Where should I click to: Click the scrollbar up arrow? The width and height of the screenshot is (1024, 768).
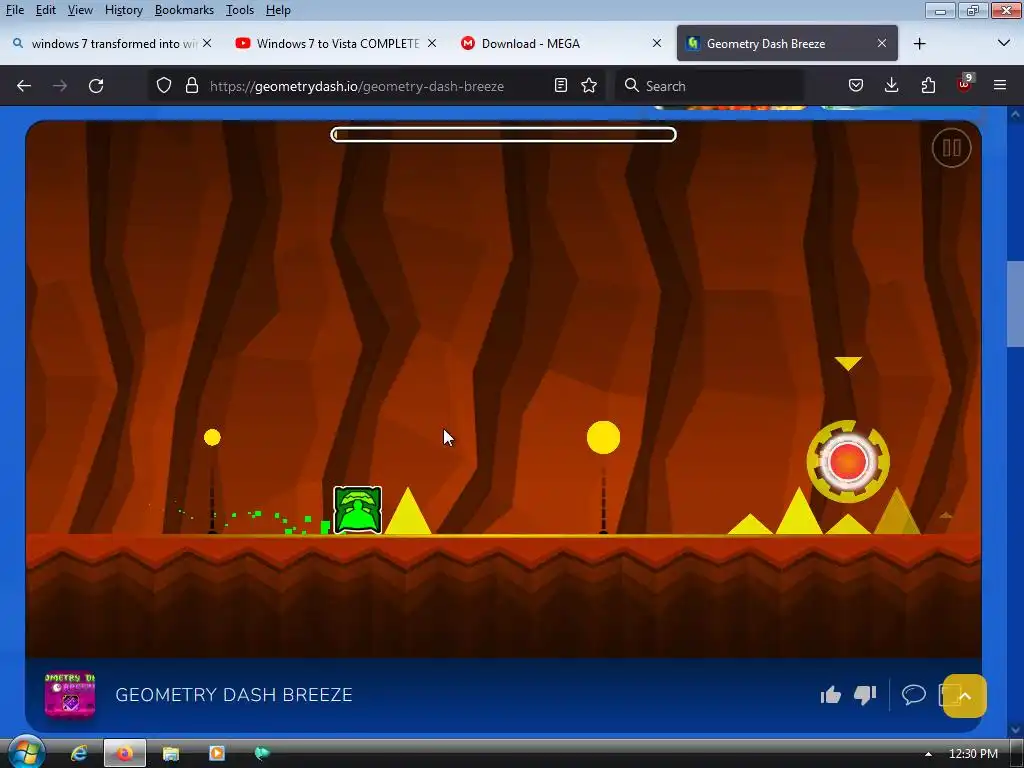coord(1016,114)
